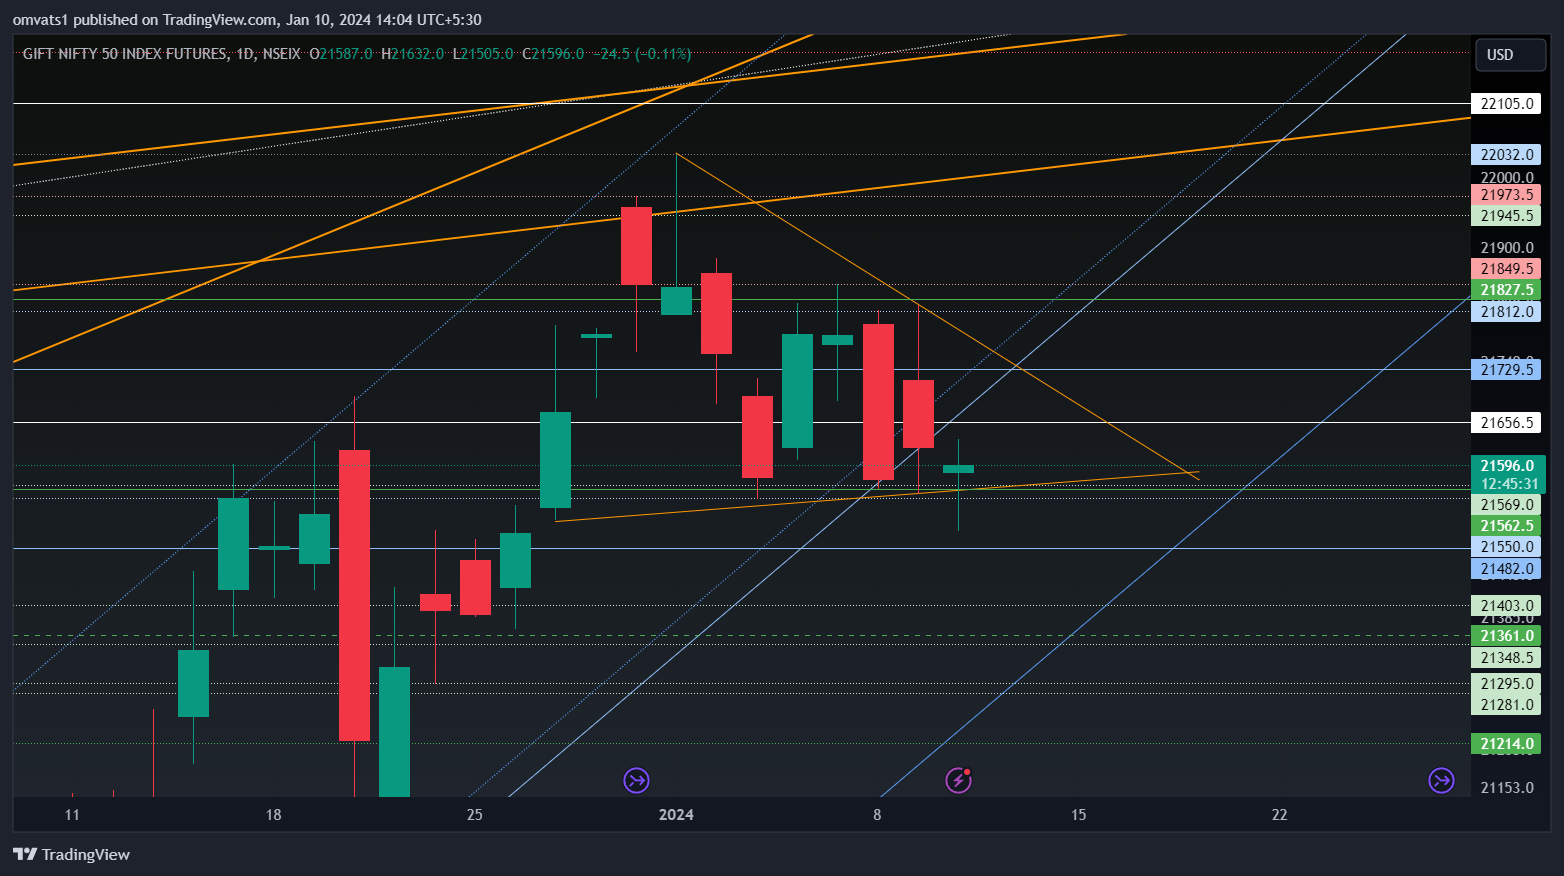This screenshot has width=1564, height=876.
Task: Click the green 21214.0 price label
Action: pos(1506,744)
